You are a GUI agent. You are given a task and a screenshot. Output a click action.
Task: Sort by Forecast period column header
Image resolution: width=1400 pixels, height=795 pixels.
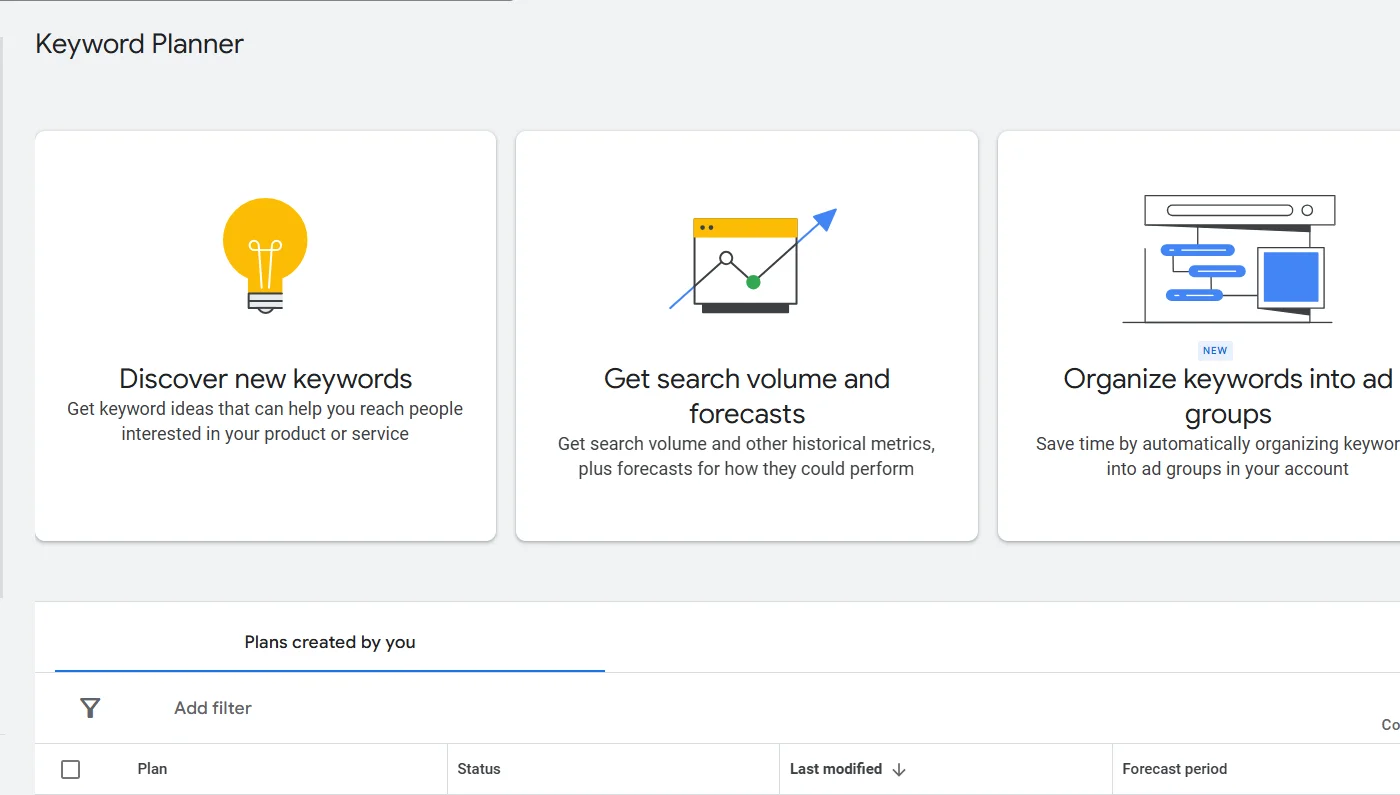tap(1175, 769)
